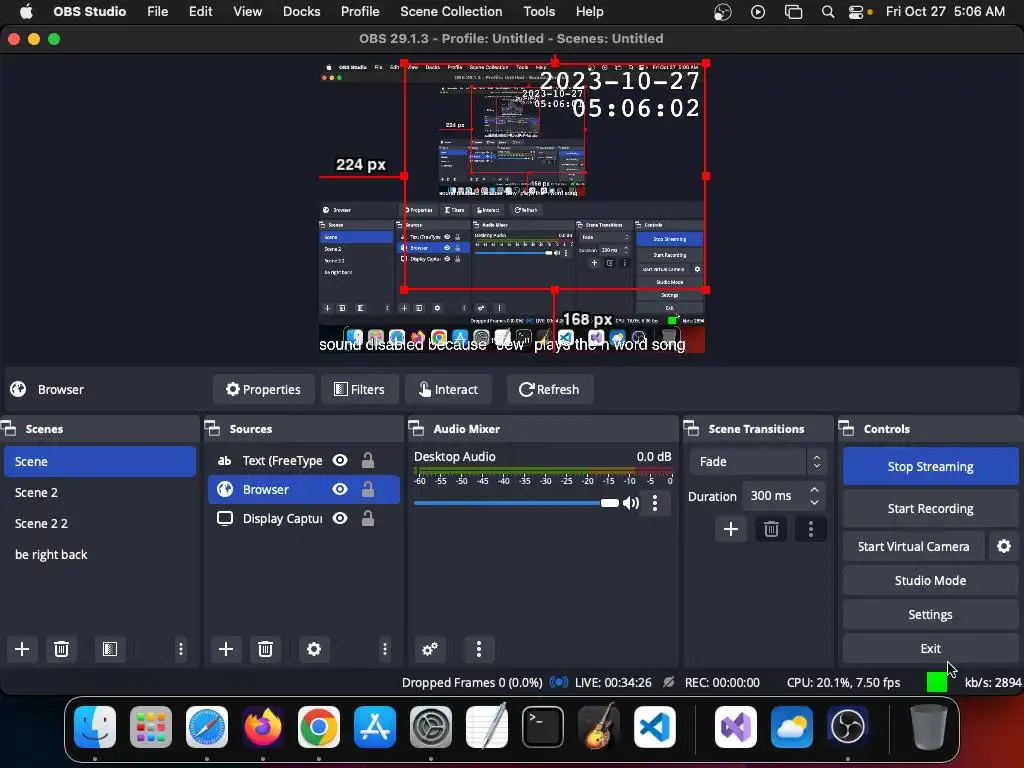This screenshot has height=768, width=1024.
Task: Remove the scene transition with trash icon
Action: [x=771, y=529]
